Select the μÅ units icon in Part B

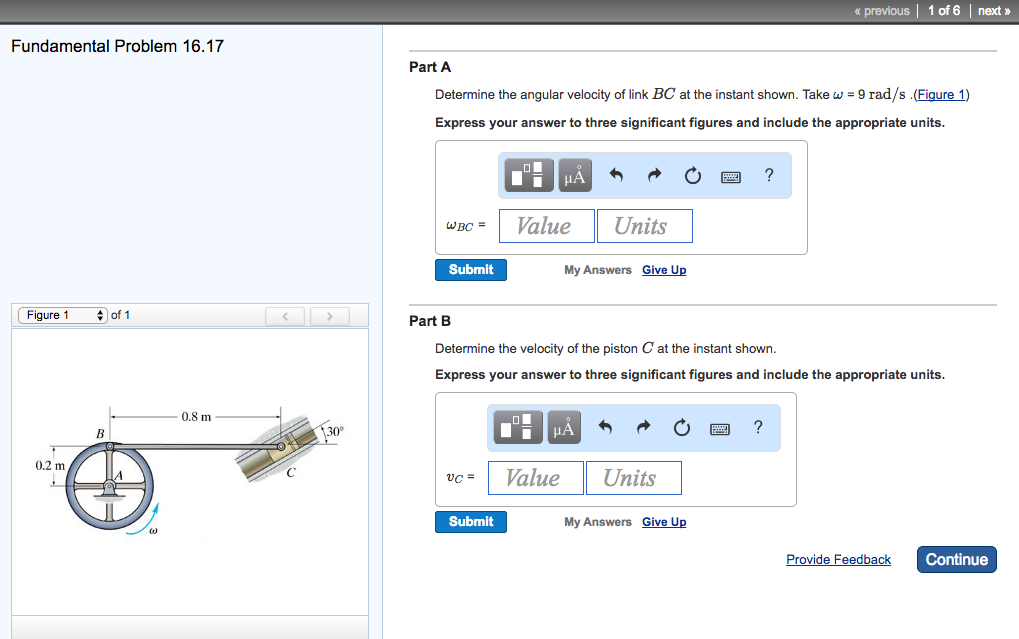(x=563, y=427)
